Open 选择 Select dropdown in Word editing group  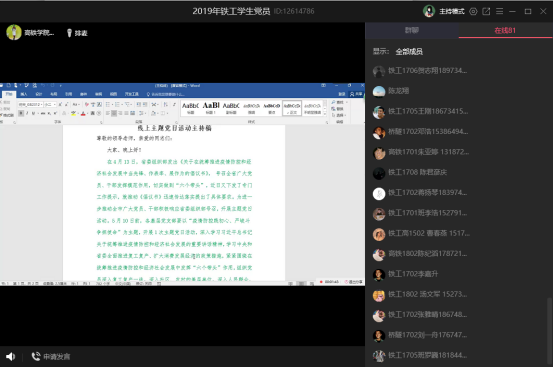tap(338, 115)
